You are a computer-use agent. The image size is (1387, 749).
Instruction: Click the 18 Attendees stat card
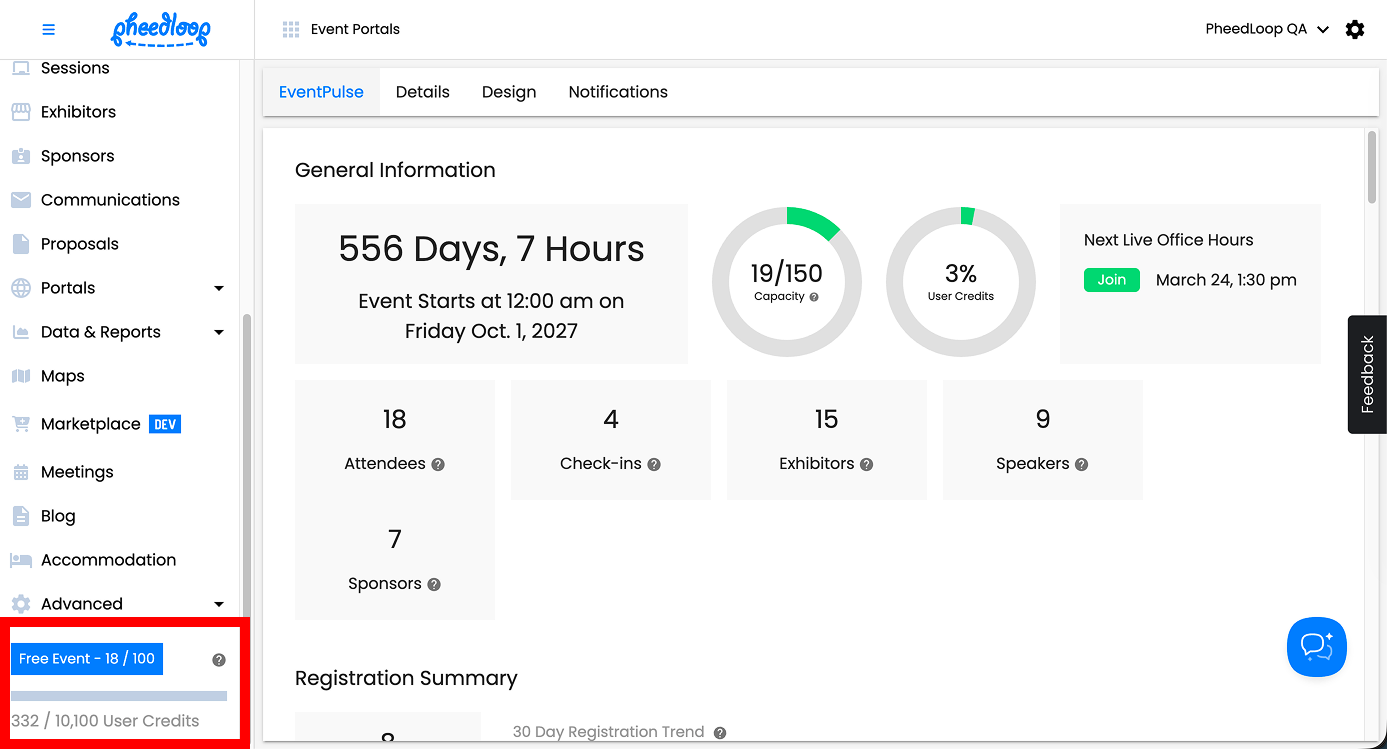tap(395, 440)
